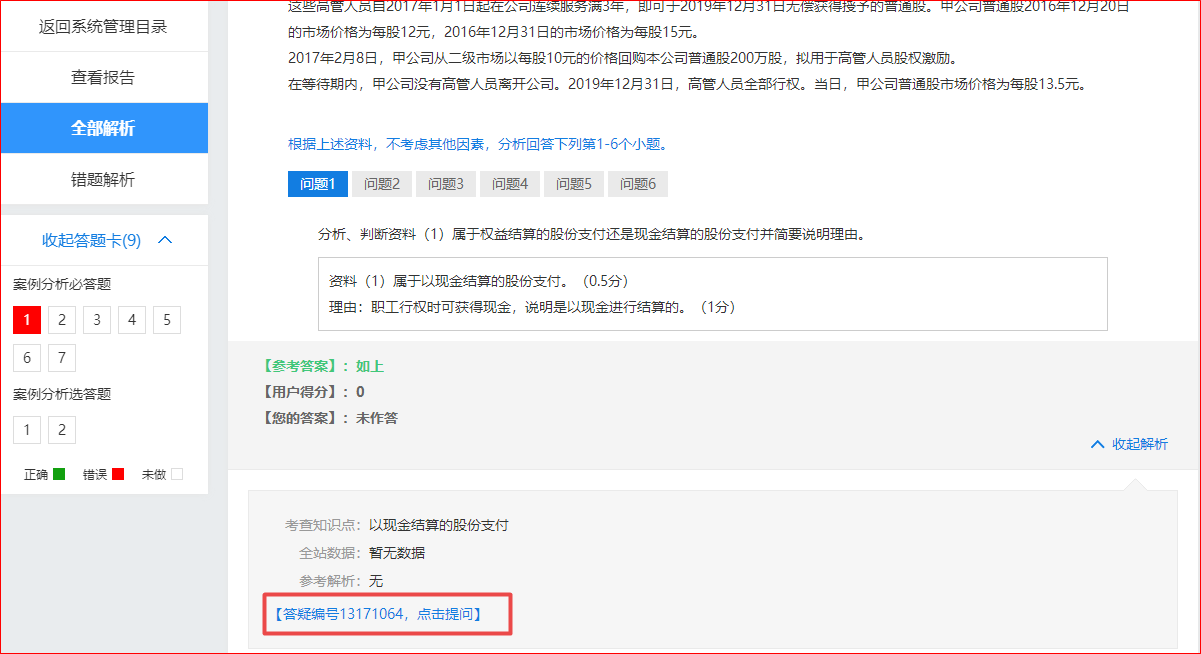Go to 案例分析必答题 question 4
1201x654 pixels.
coord(132,320)
